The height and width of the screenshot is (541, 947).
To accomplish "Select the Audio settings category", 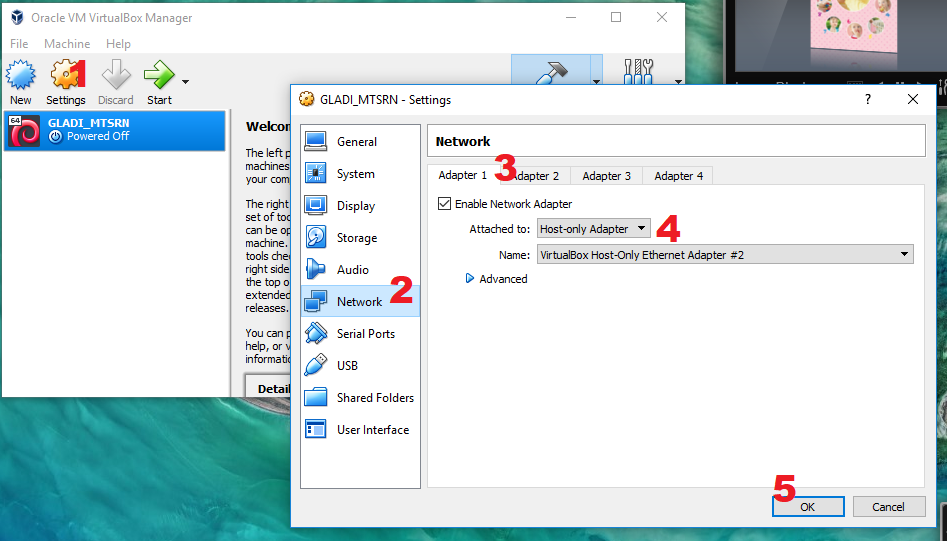I will pos(360,270).
